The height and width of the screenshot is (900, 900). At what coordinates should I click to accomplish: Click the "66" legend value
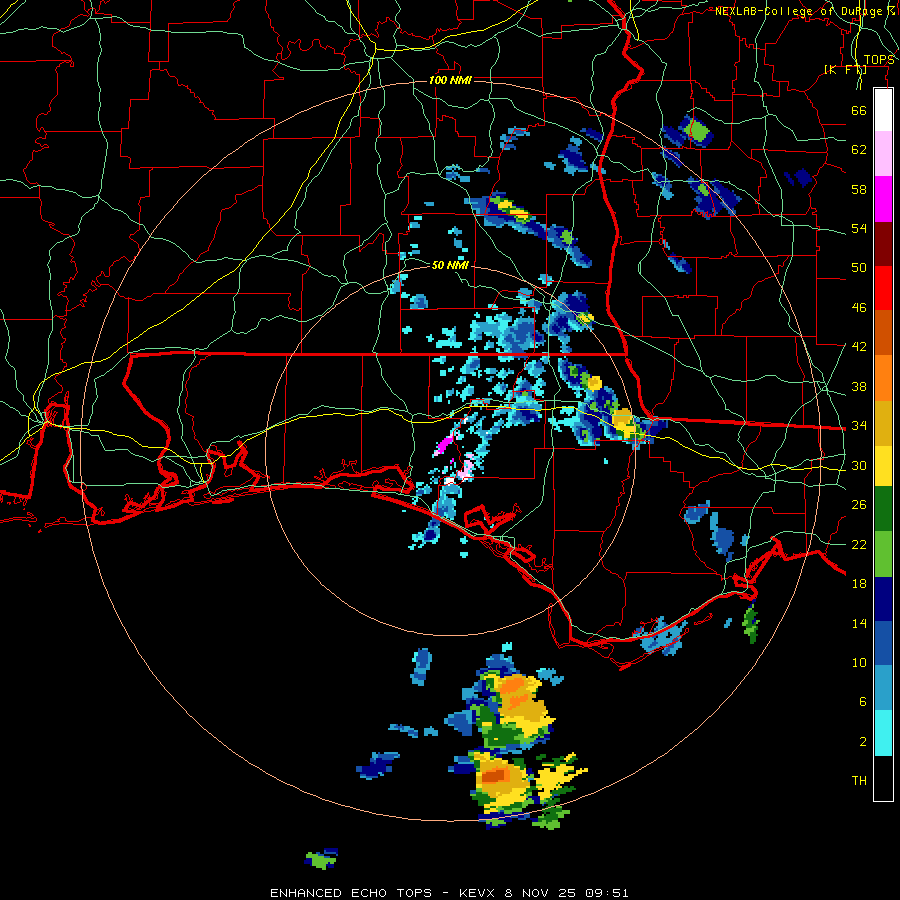[x=859, y=110]
